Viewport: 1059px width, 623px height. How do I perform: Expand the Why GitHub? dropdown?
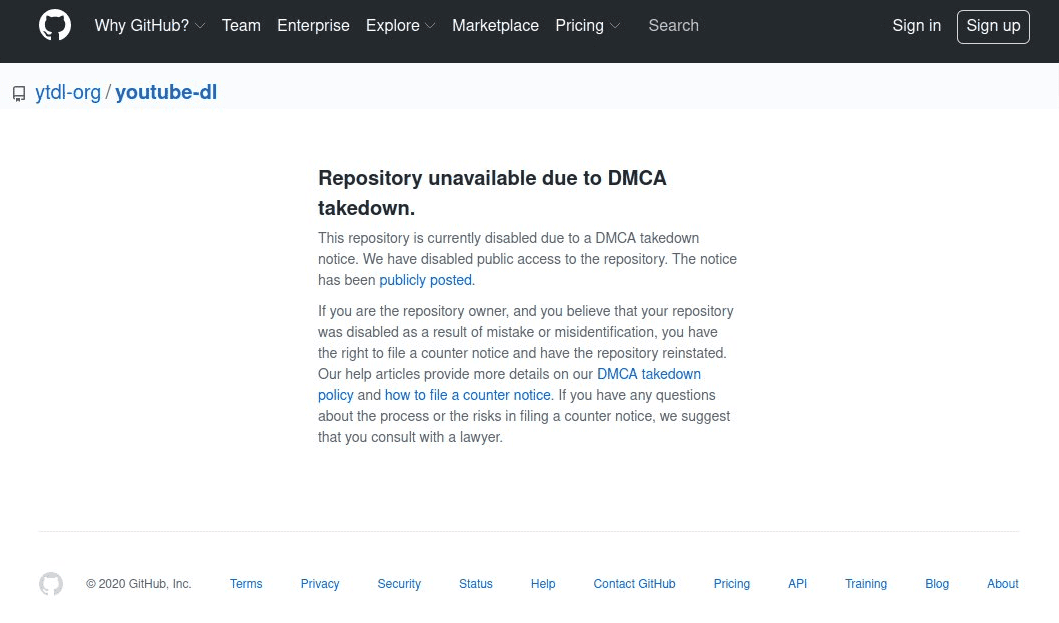click(x=149, y=26)
